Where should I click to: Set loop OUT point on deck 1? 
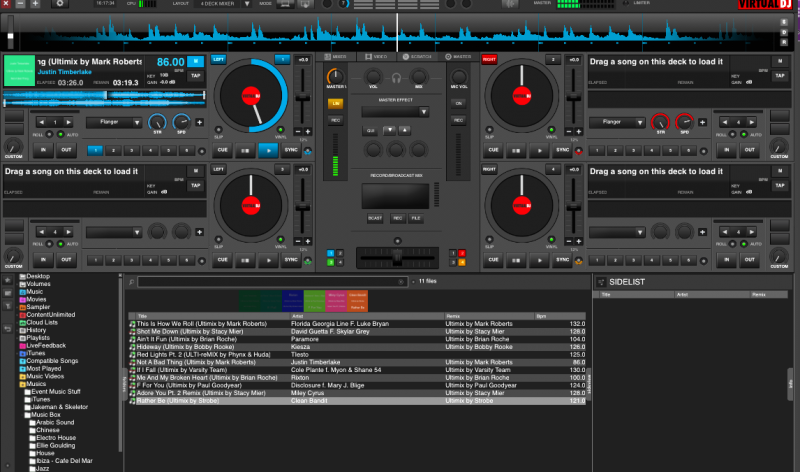[66, 150]
